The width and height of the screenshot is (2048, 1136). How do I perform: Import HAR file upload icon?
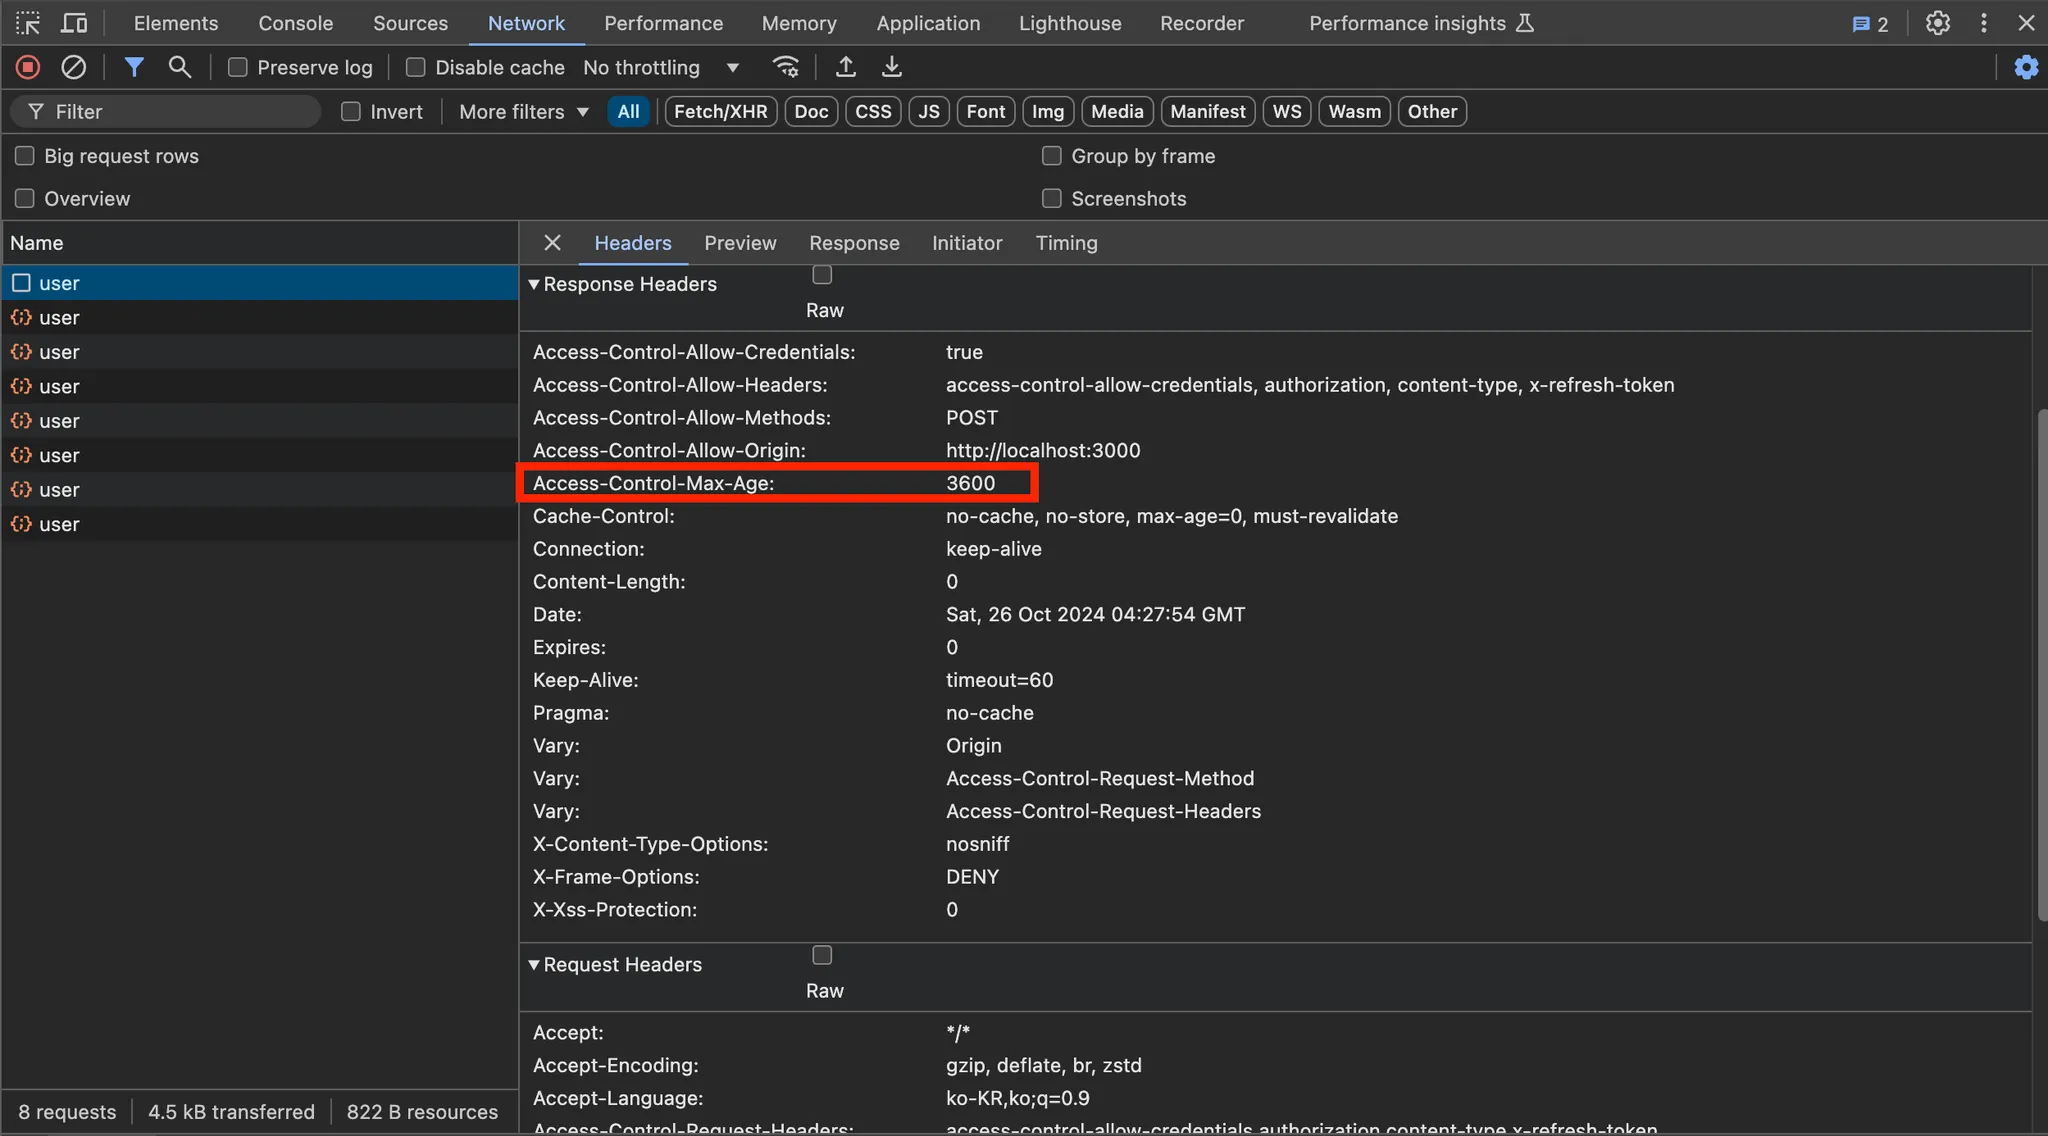tap(846, 67)
